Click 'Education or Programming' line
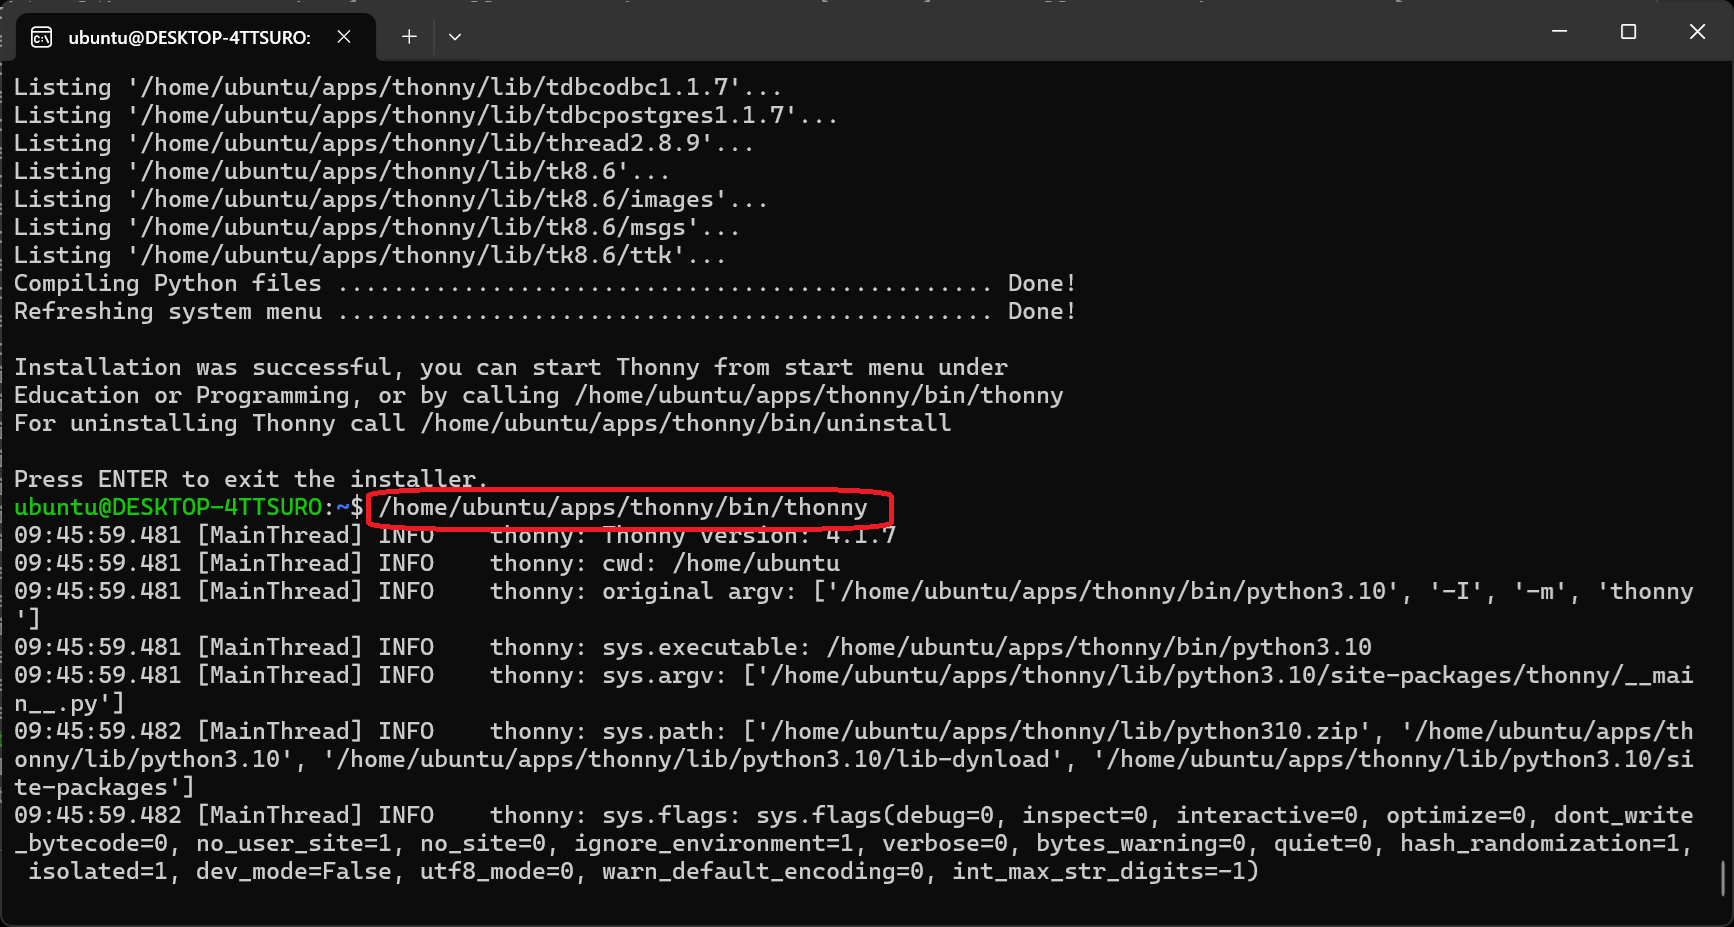Screen dimensions: 1734x927 tap(539, 395)
